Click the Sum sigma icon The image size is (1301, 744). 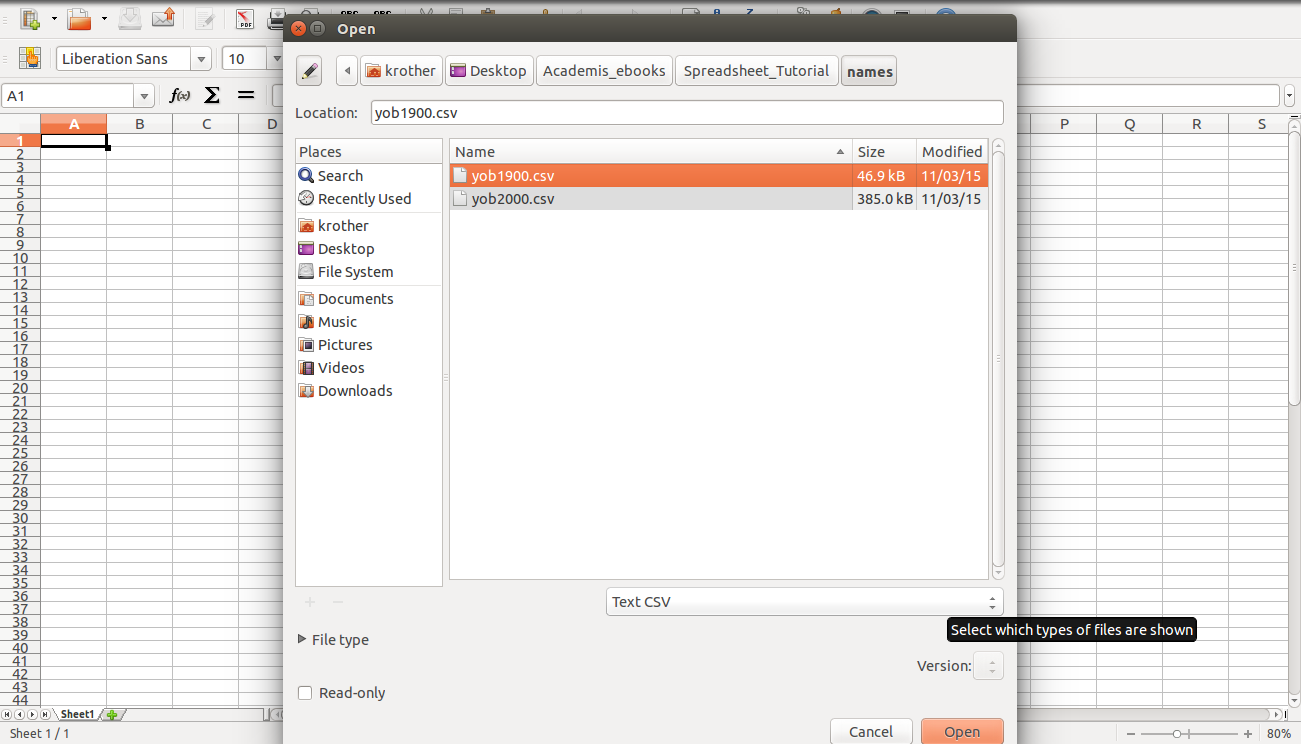(x=212, y=95)
